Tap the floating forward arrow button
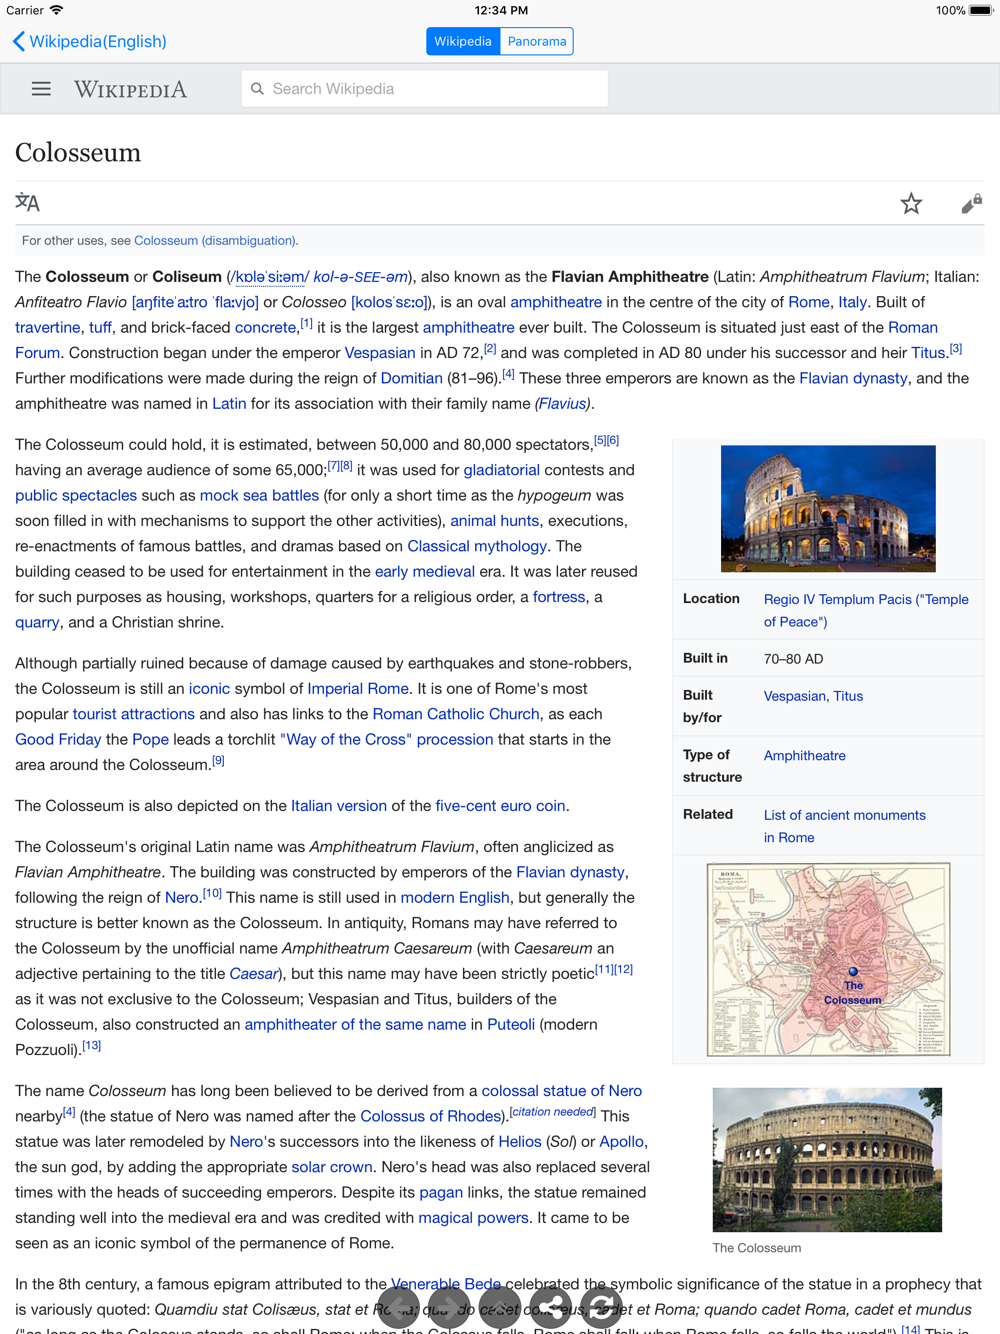This screenshot has height=1334, width=1000. pos(449,1307)
